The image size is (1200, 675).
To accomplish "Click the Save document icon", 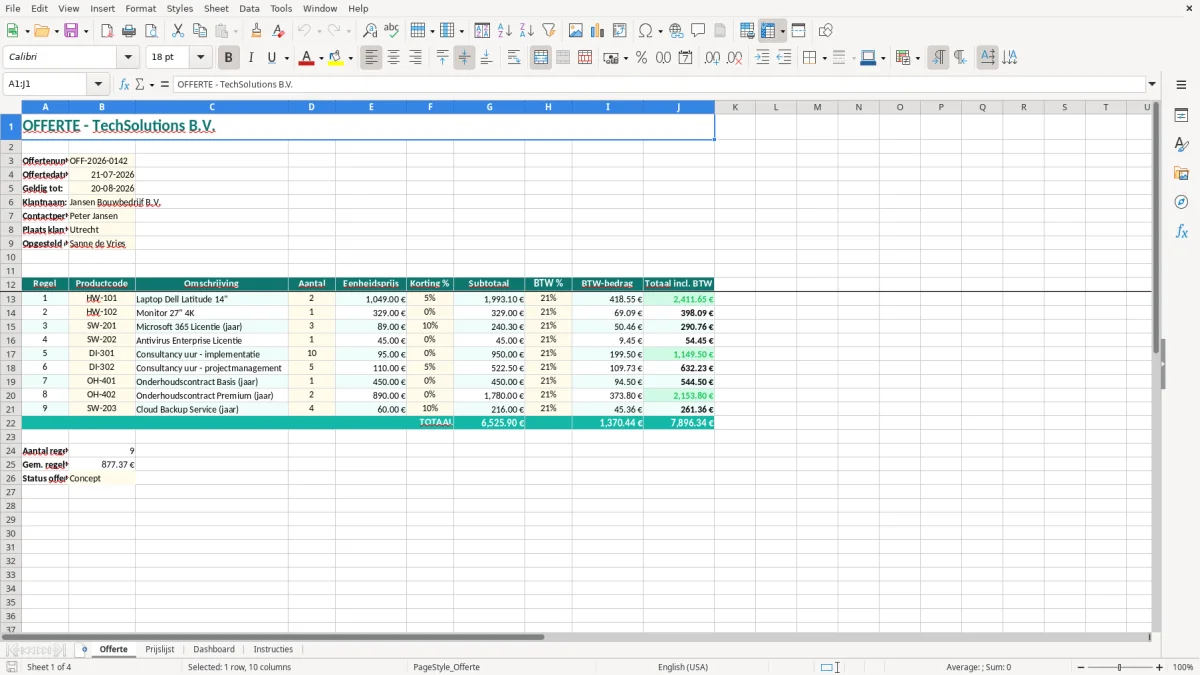I will pos(71,31).
